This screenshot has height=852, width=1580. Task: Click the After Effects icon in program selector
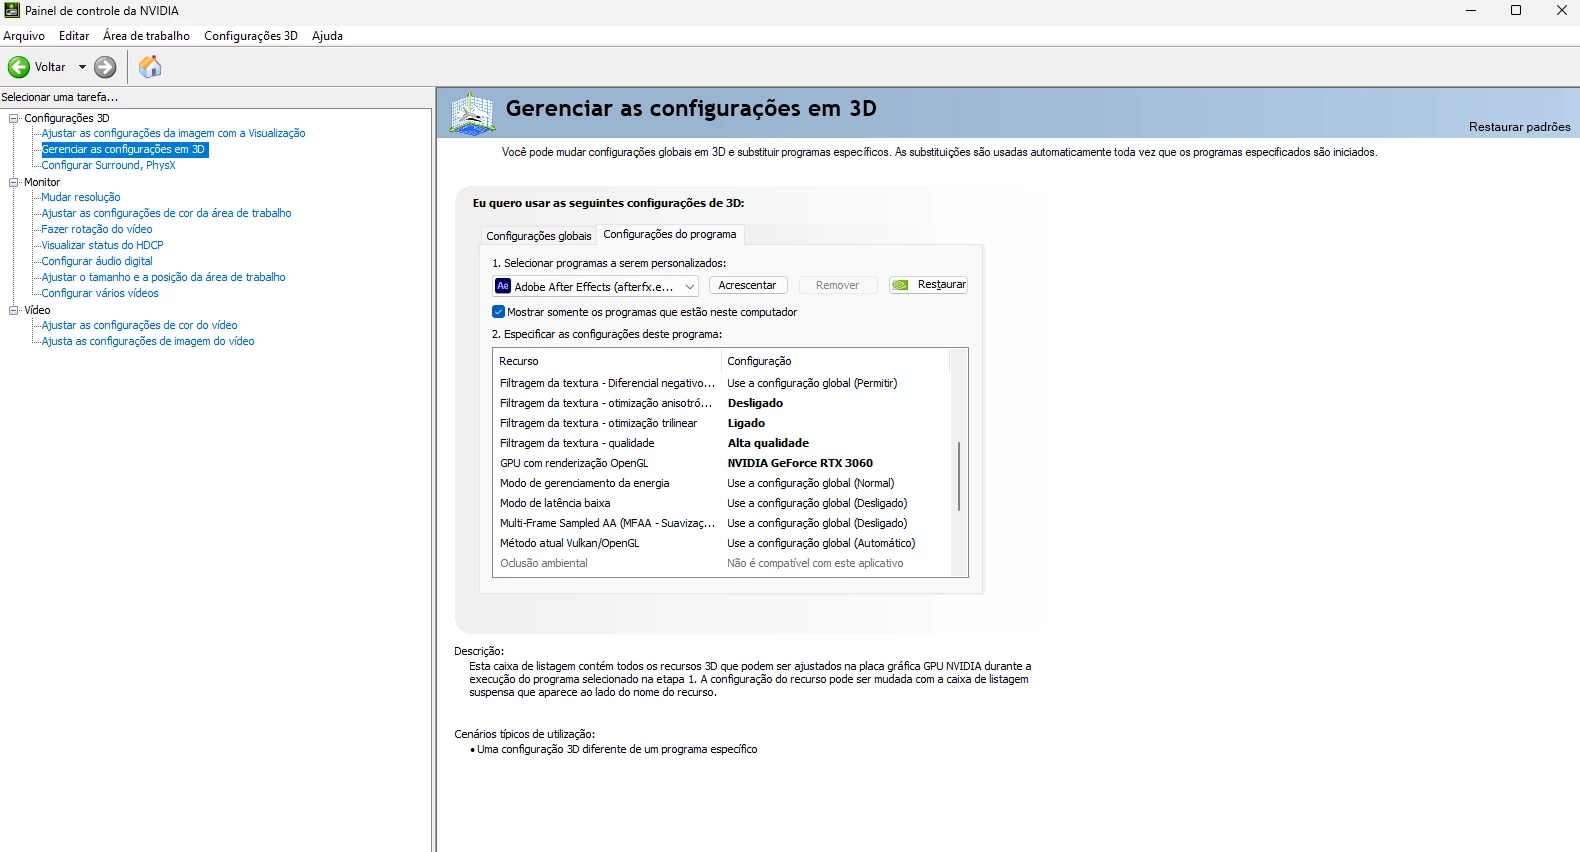tap(503, 286)
